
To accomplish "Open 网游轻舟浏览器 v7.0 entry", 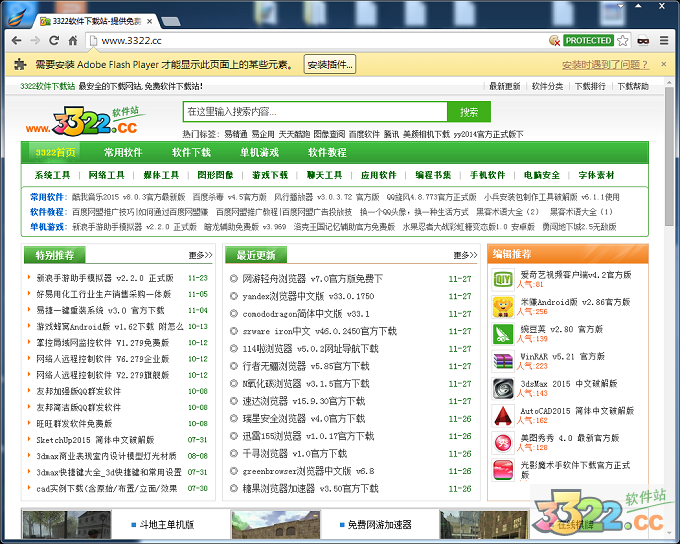I will click(x=312, y=279).
